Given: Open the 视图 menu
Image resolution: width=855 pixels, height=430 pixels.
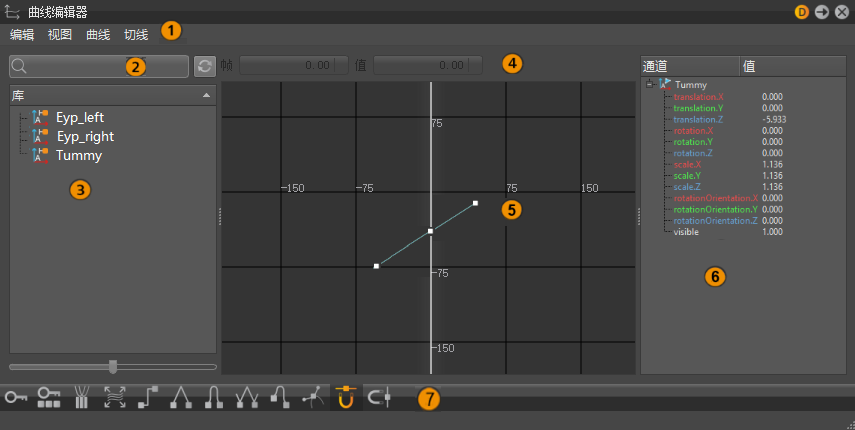Looking at the screenshot, I should pos(60,35).
